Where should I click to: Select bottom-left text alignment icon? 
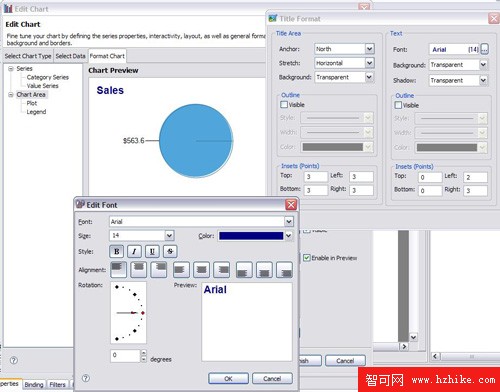244,270
